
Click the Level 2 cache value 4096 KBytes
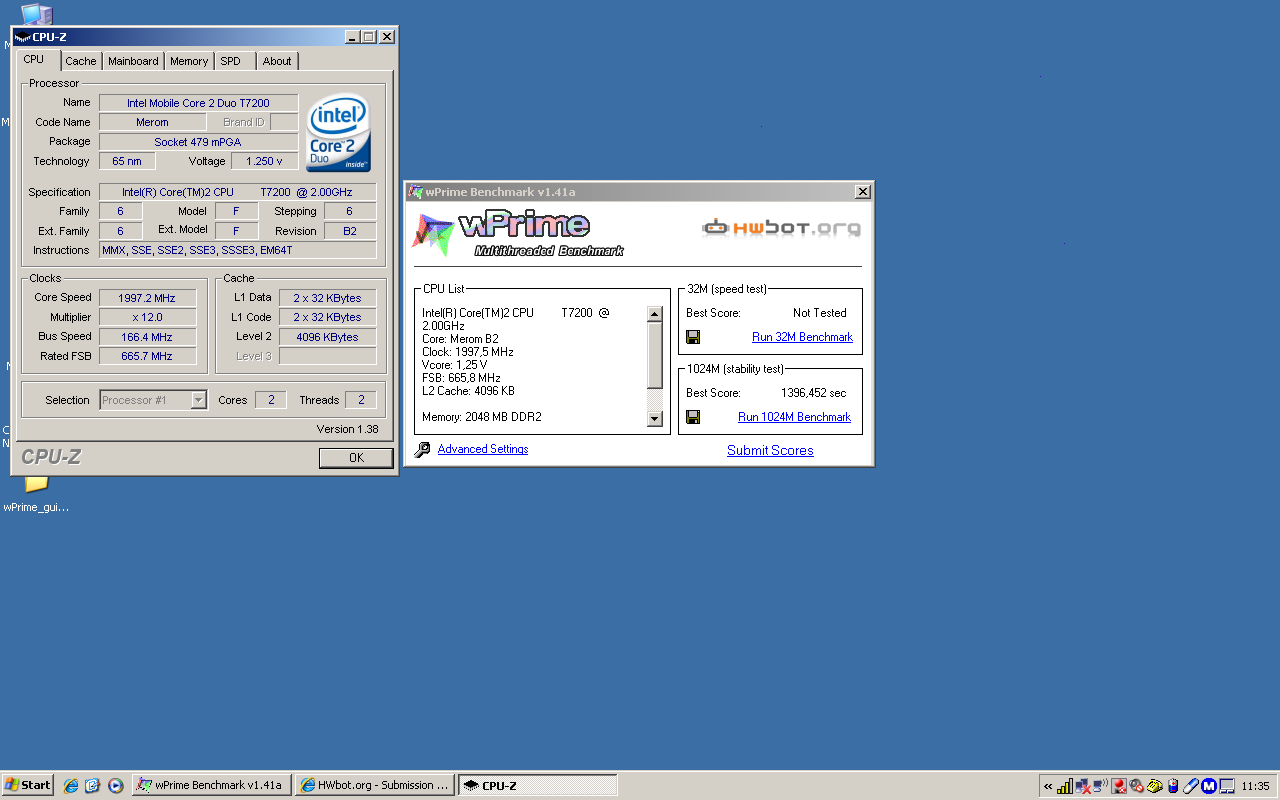pos(327,337)
